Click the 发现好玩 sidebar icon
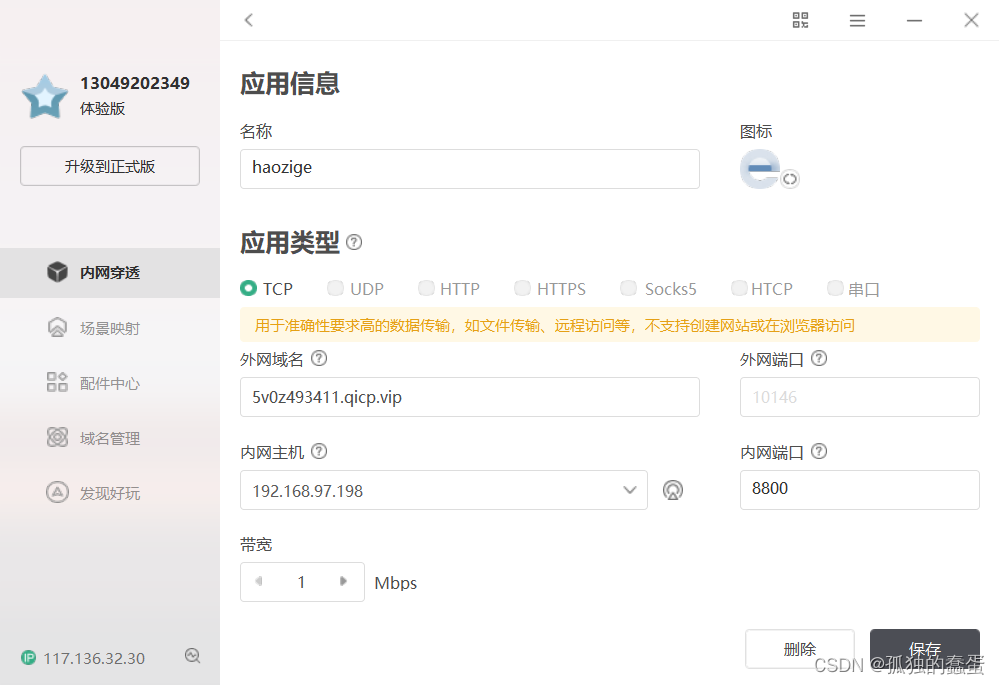This screenshot has width=1000, height=685. (57, 492)
